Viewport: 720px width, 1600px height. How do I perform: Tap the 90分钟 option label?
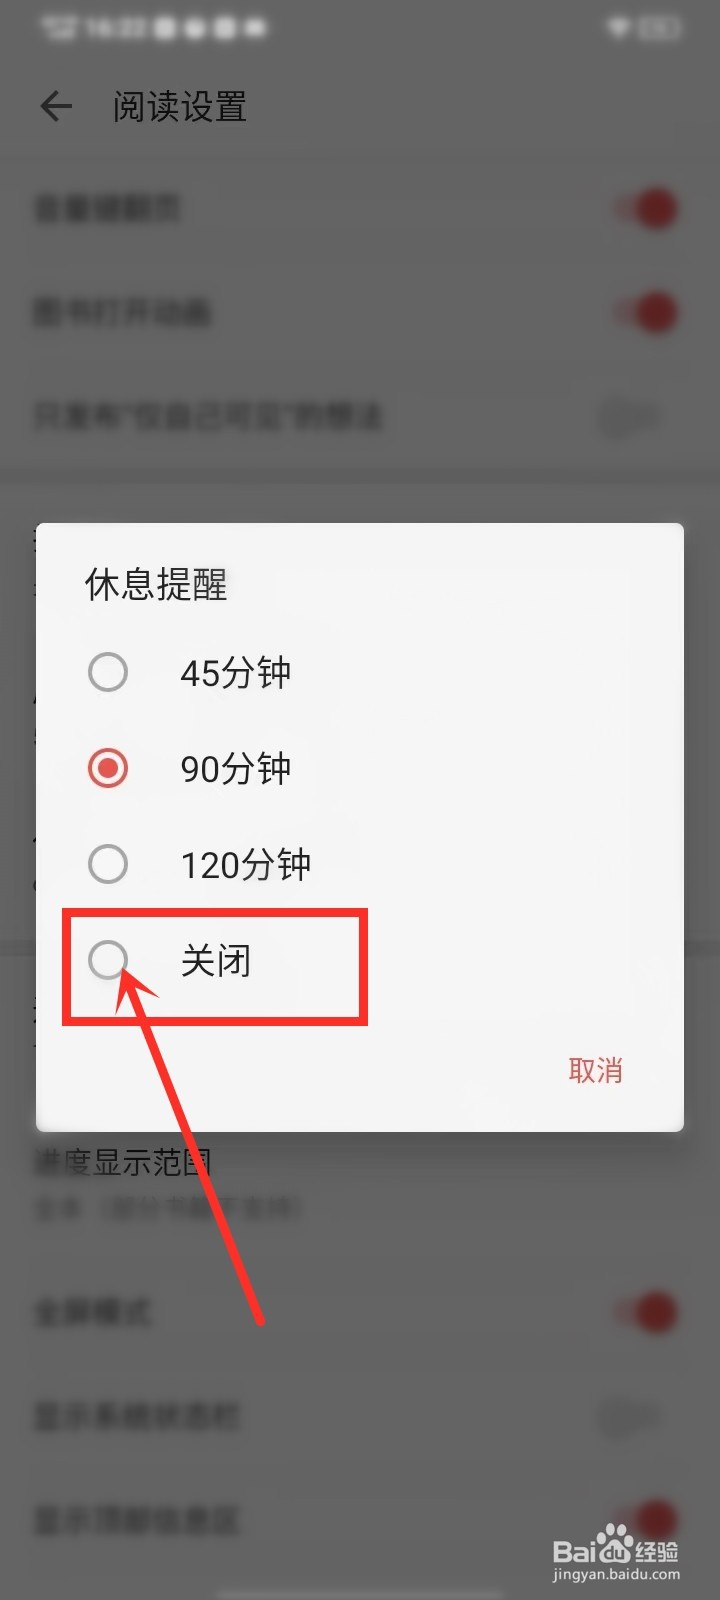click(236, 768)
